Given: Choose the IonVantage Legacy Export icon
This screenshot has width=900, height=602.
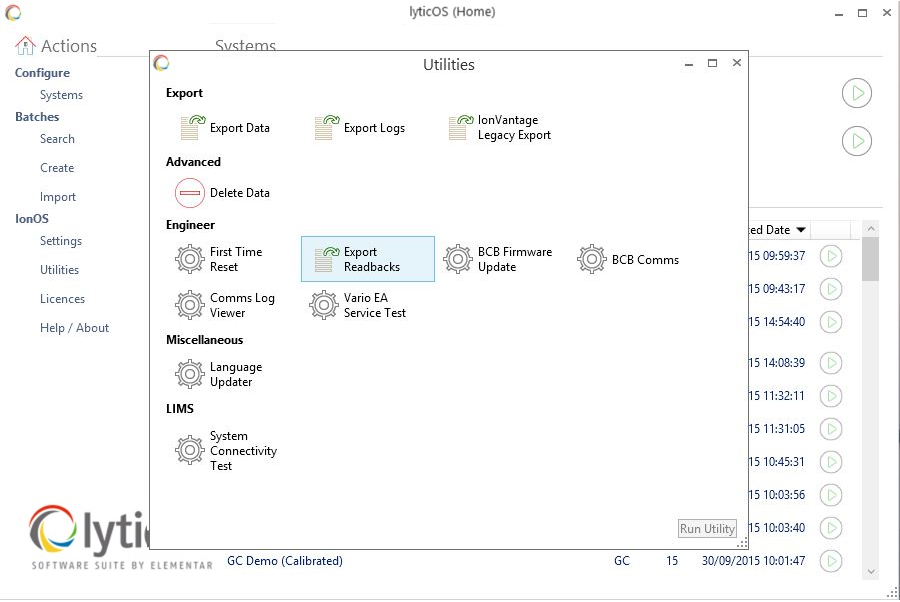Looking at the screenshot, I should pos(459,128).
